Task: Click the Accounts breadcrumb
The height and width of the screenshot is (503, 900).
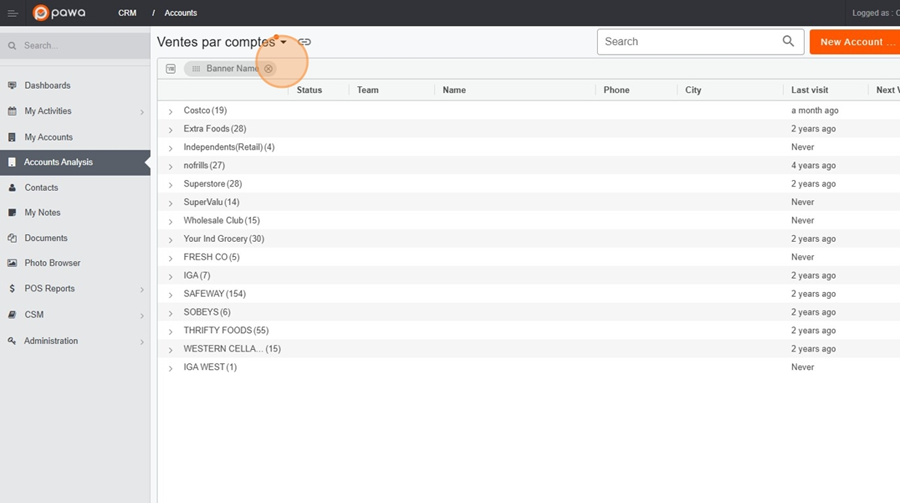Action: pyautogui.click(x=181, y=13)
